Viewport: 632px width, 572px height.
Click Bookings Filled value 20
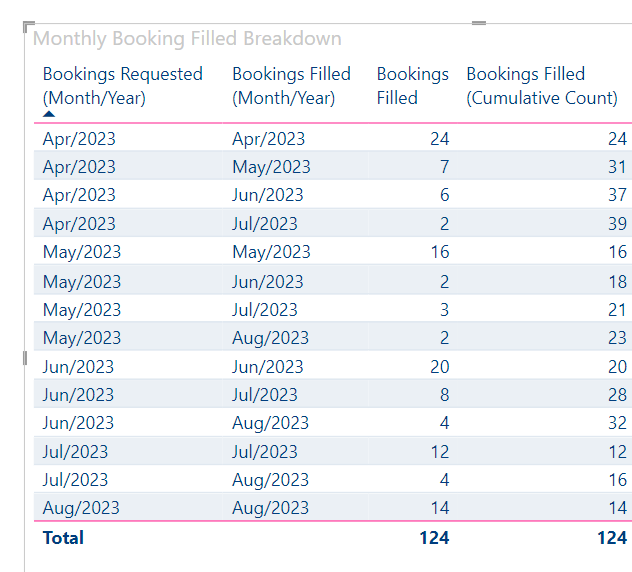(440, 367)
